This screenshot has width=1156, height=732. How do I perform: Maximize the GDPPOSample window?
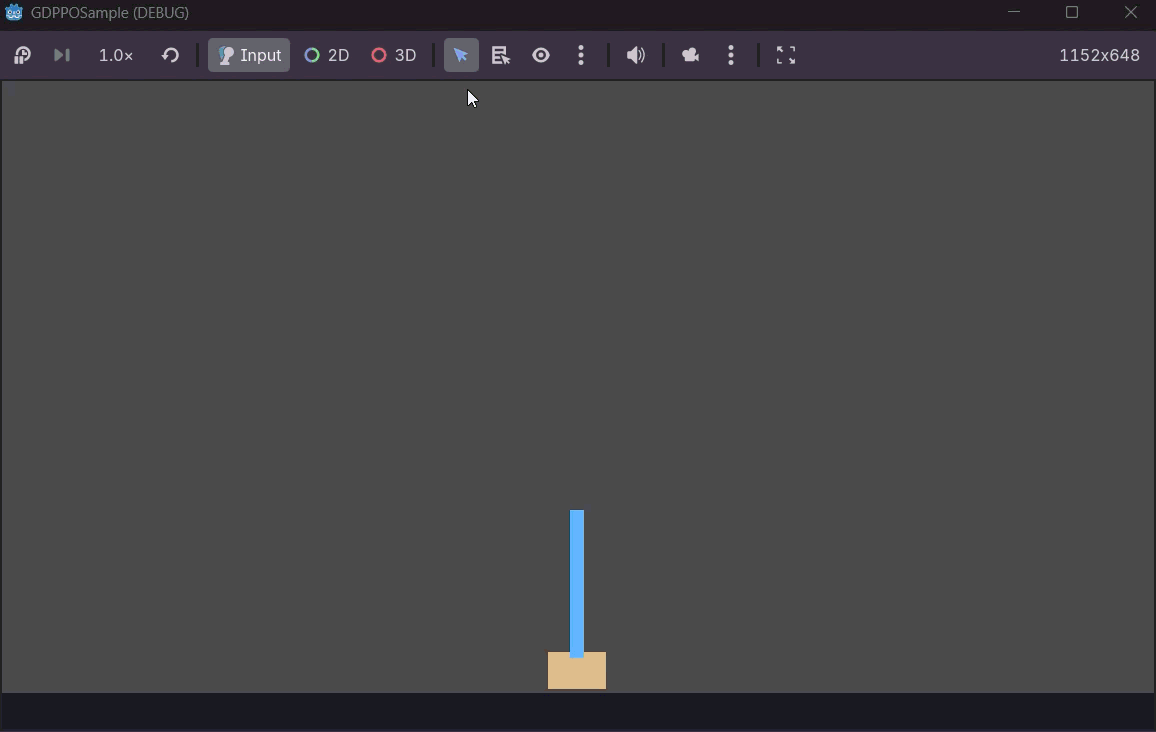(1072, 13)
